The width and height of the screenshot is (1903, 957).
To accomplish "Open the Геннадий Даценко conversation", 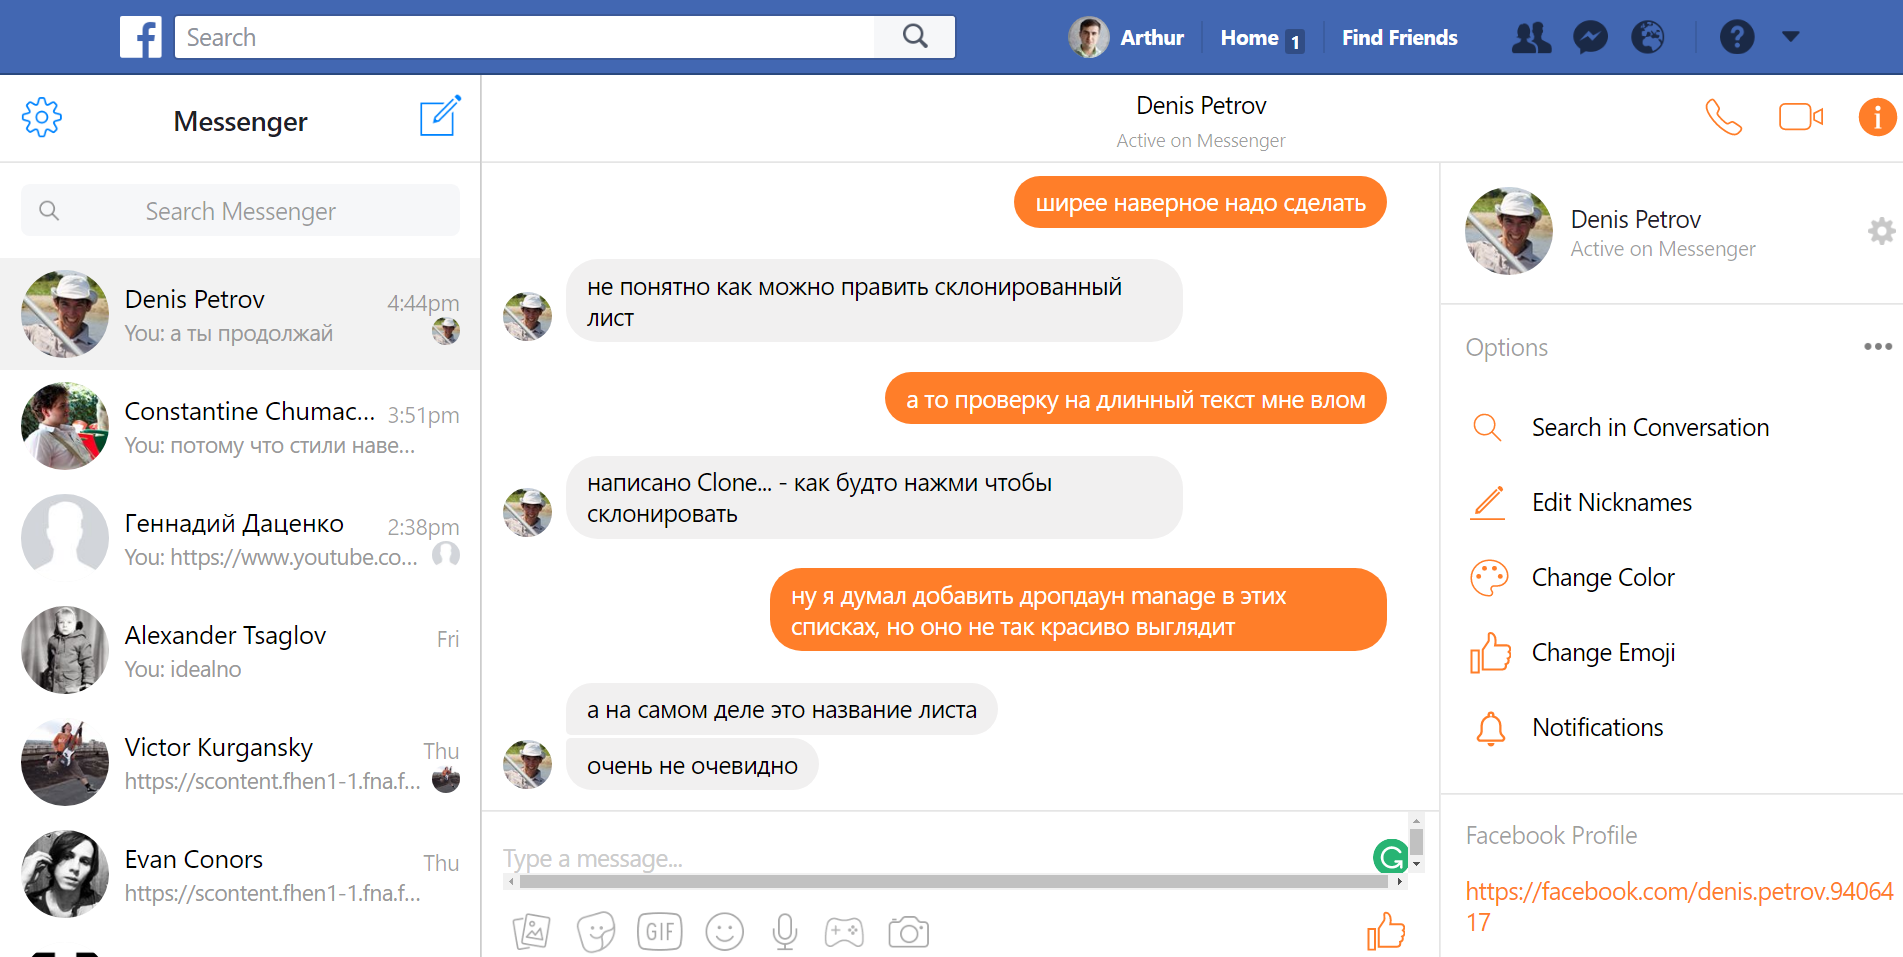I will click(x=240, y=538).
